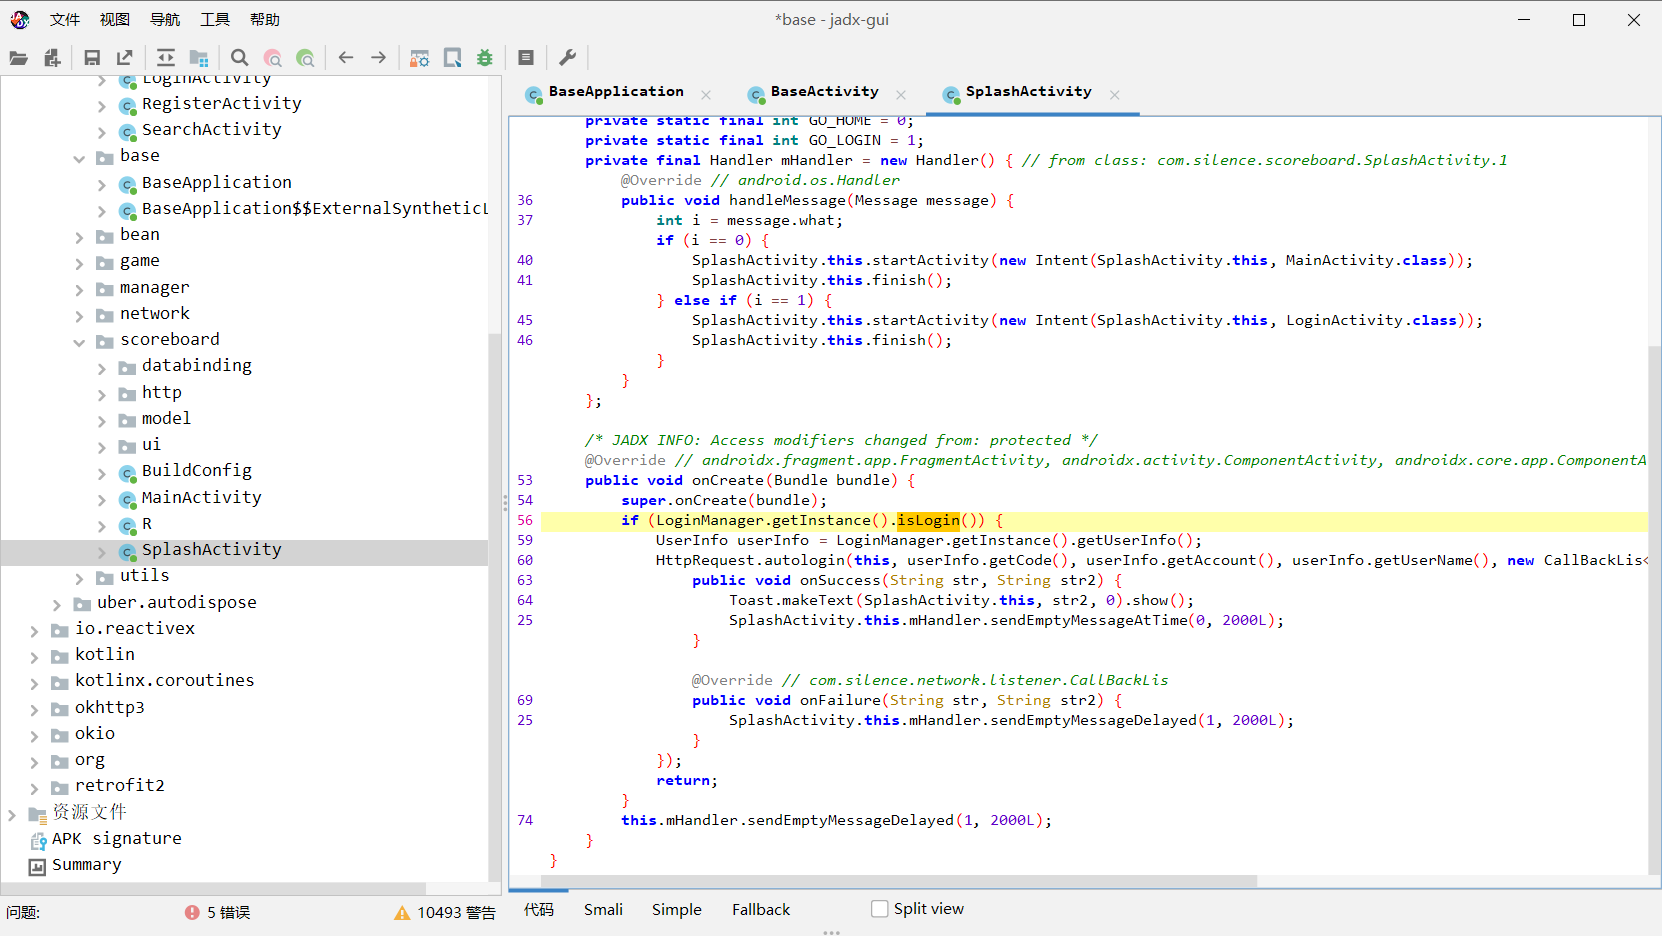Click the deobfuscation toolbar icon

[420, 58]
